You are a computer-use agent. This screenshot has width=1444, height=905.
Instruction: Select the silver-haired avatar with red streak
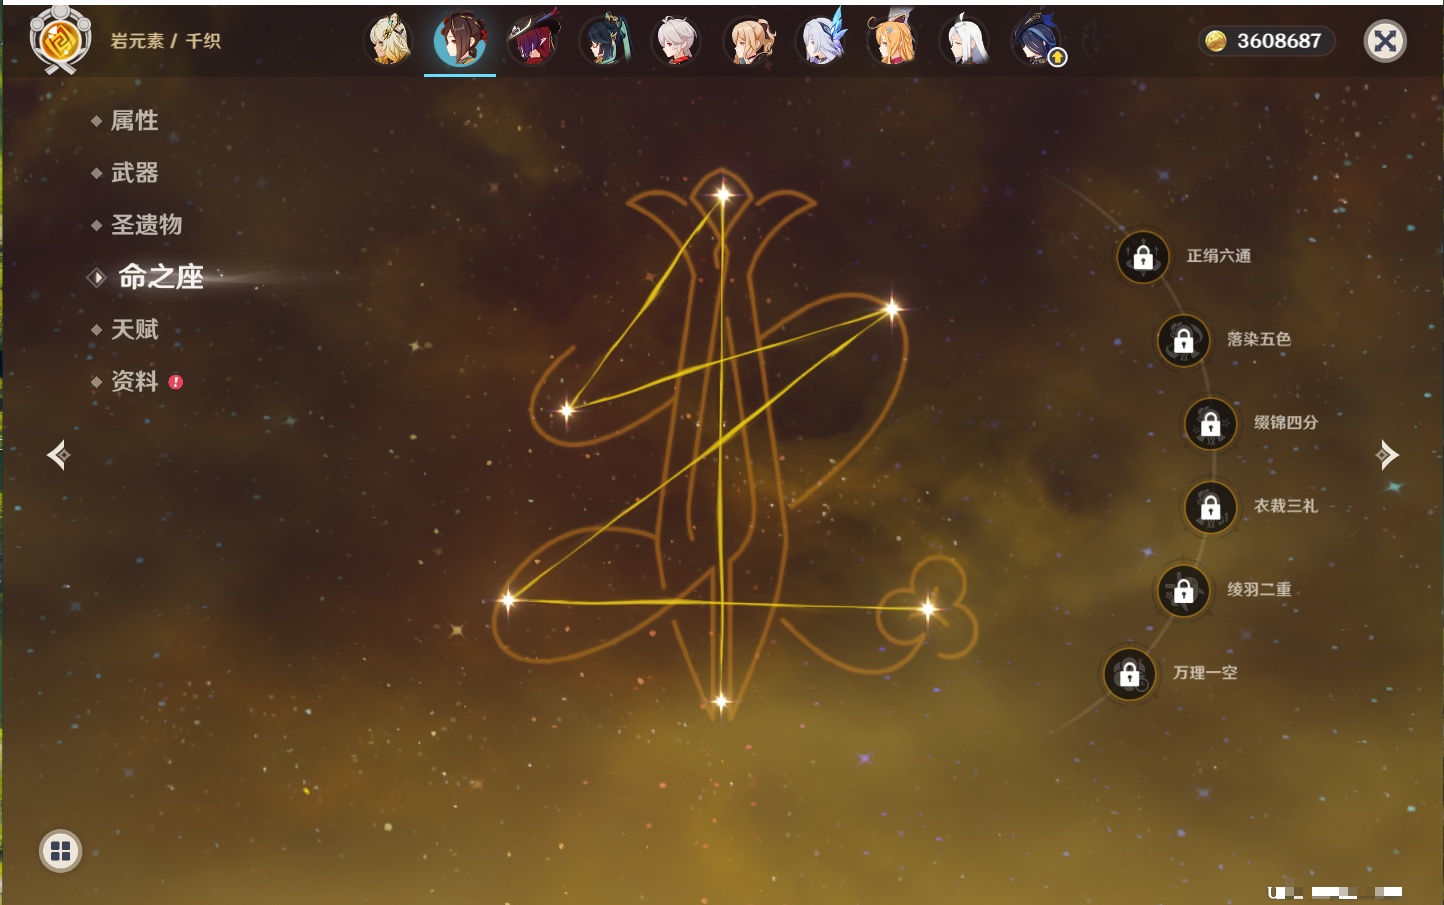(677, 41)
